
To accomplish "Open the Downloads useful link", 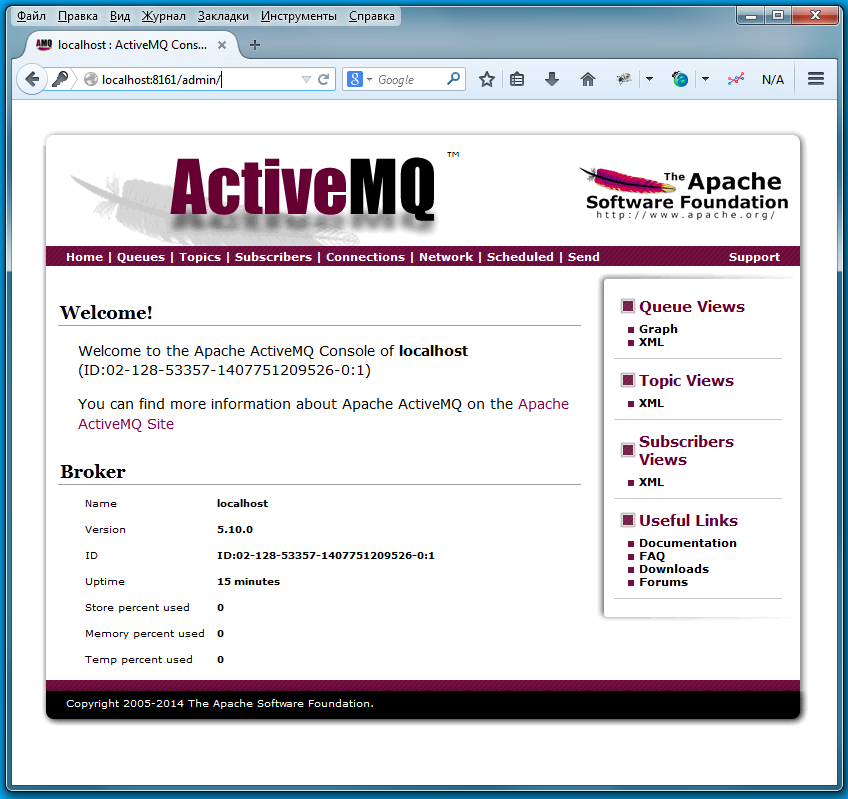I will click(x=674, y=569).
